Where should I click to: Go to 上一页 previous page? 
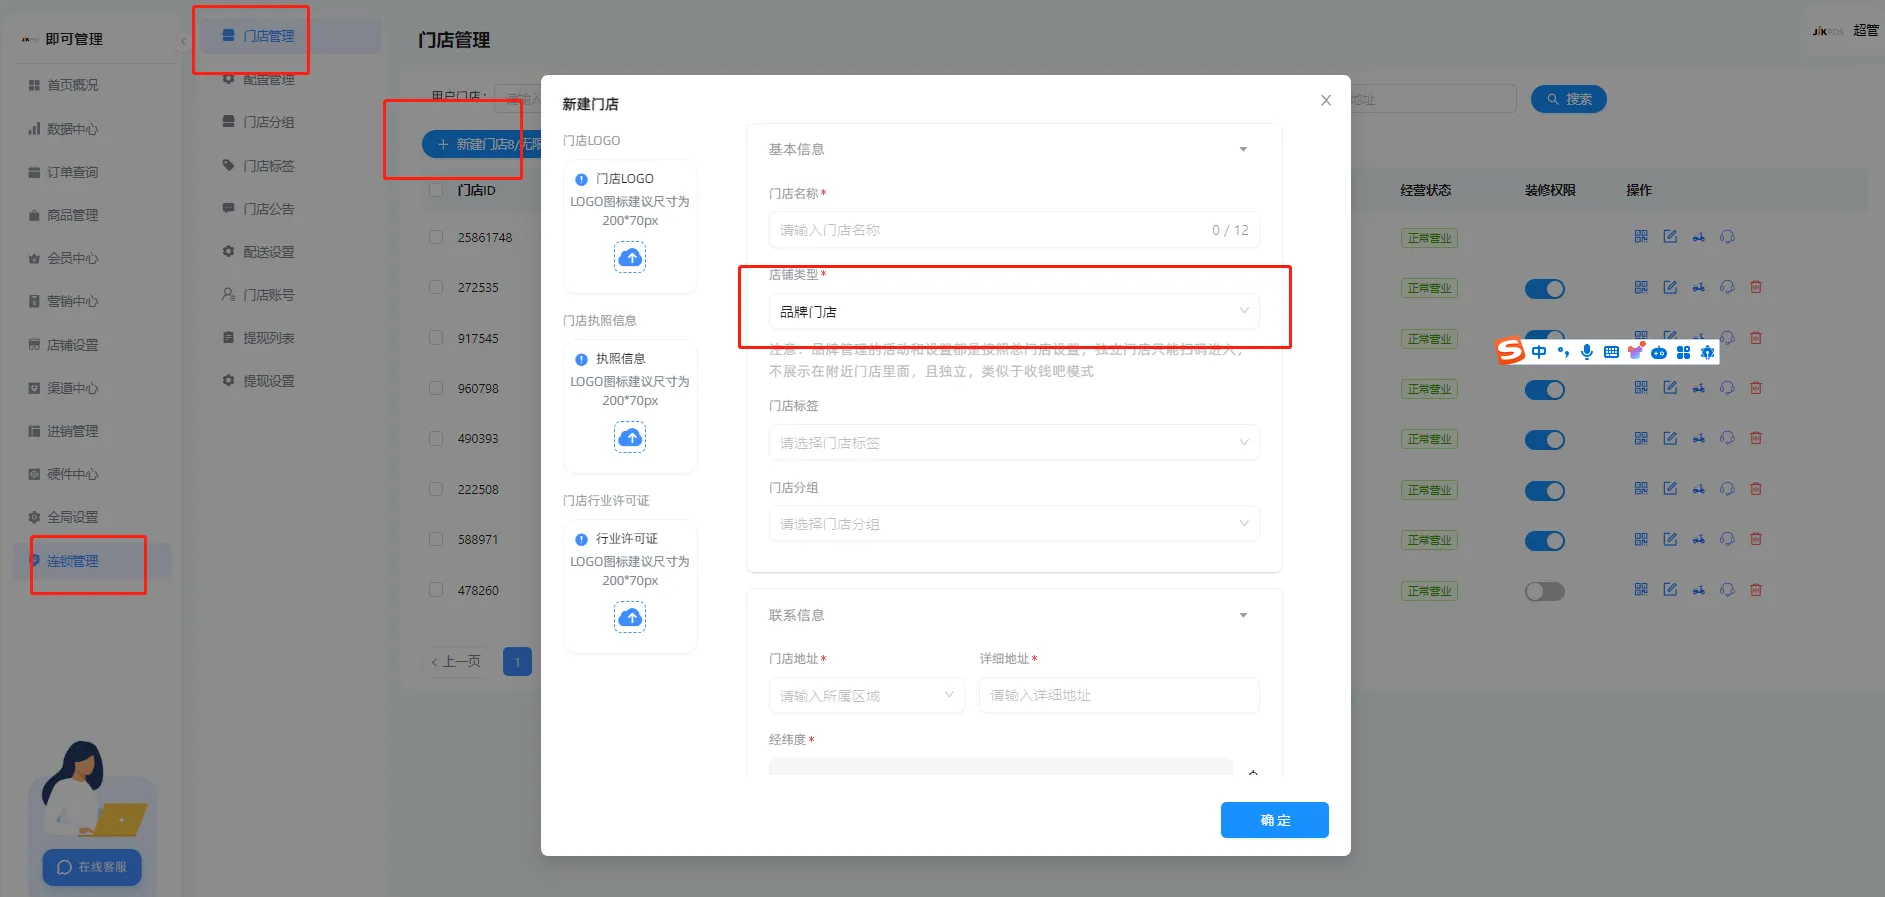point(457,661)
